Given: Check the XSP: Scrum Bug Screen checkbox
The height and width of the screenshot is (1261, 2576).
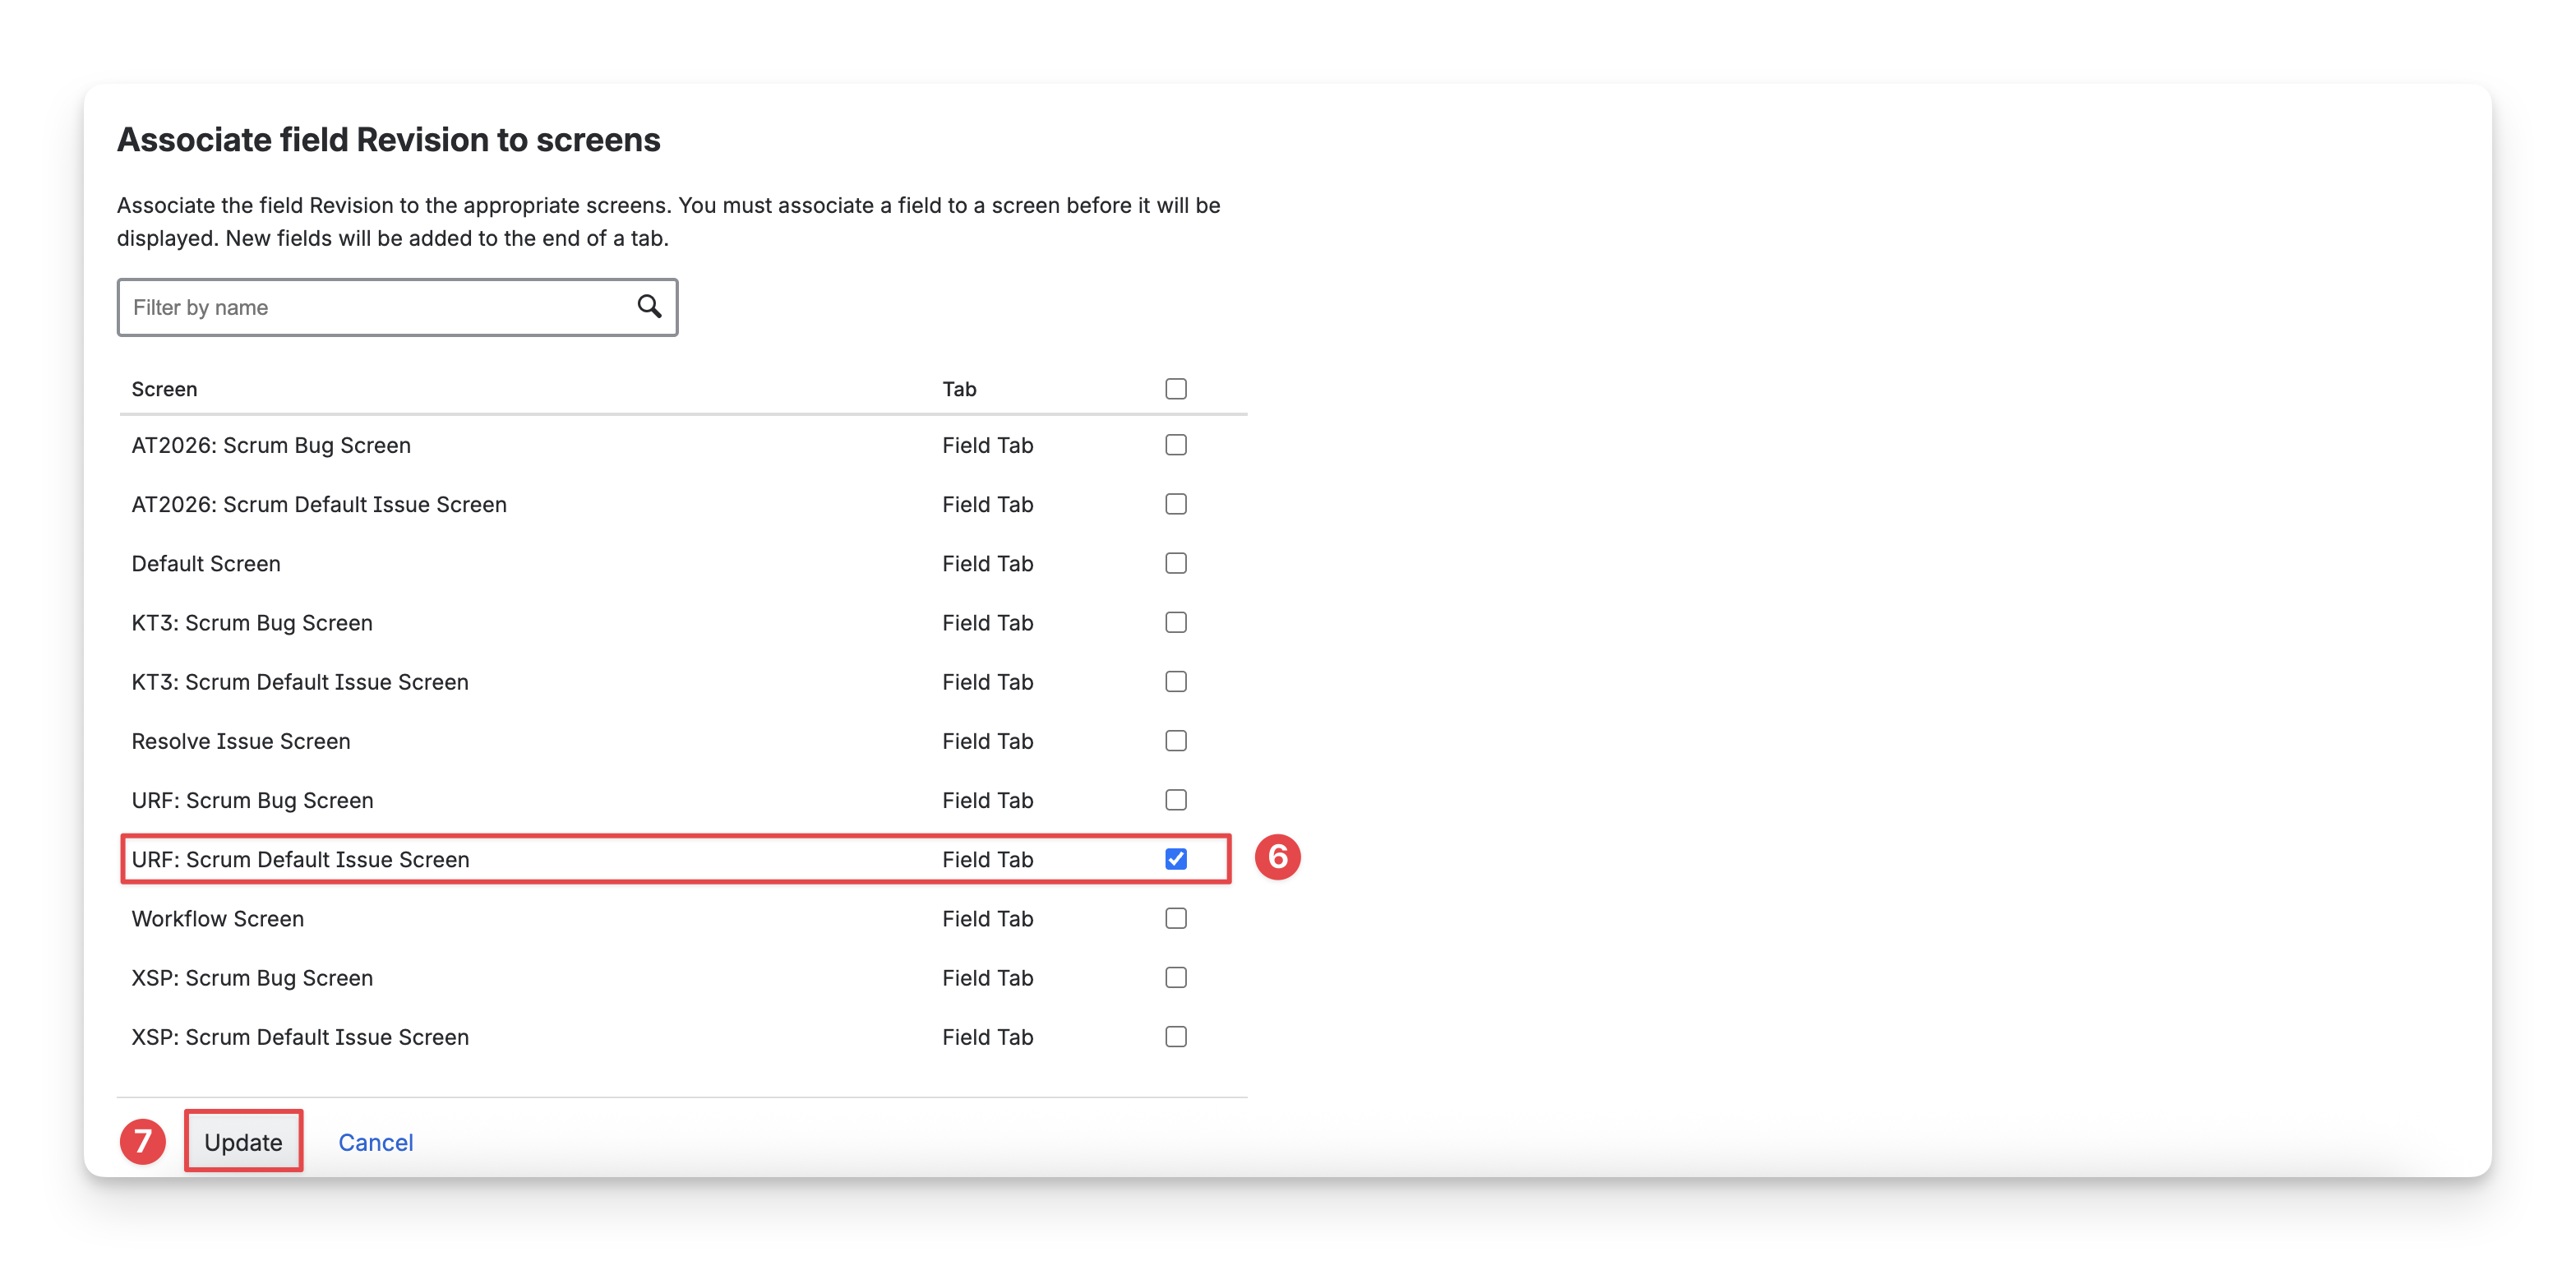Looking at the screenshot, I should tap(1175, 977).
